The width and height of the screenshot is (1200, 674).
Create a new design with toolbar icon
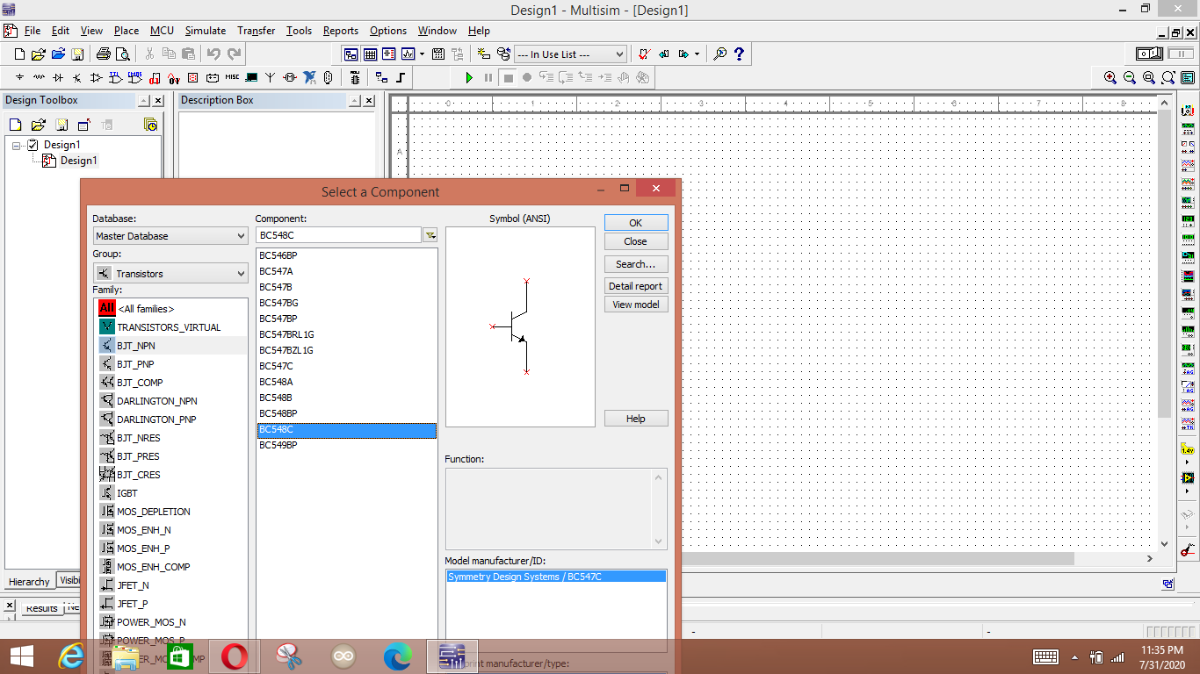(x=20, y=54)
